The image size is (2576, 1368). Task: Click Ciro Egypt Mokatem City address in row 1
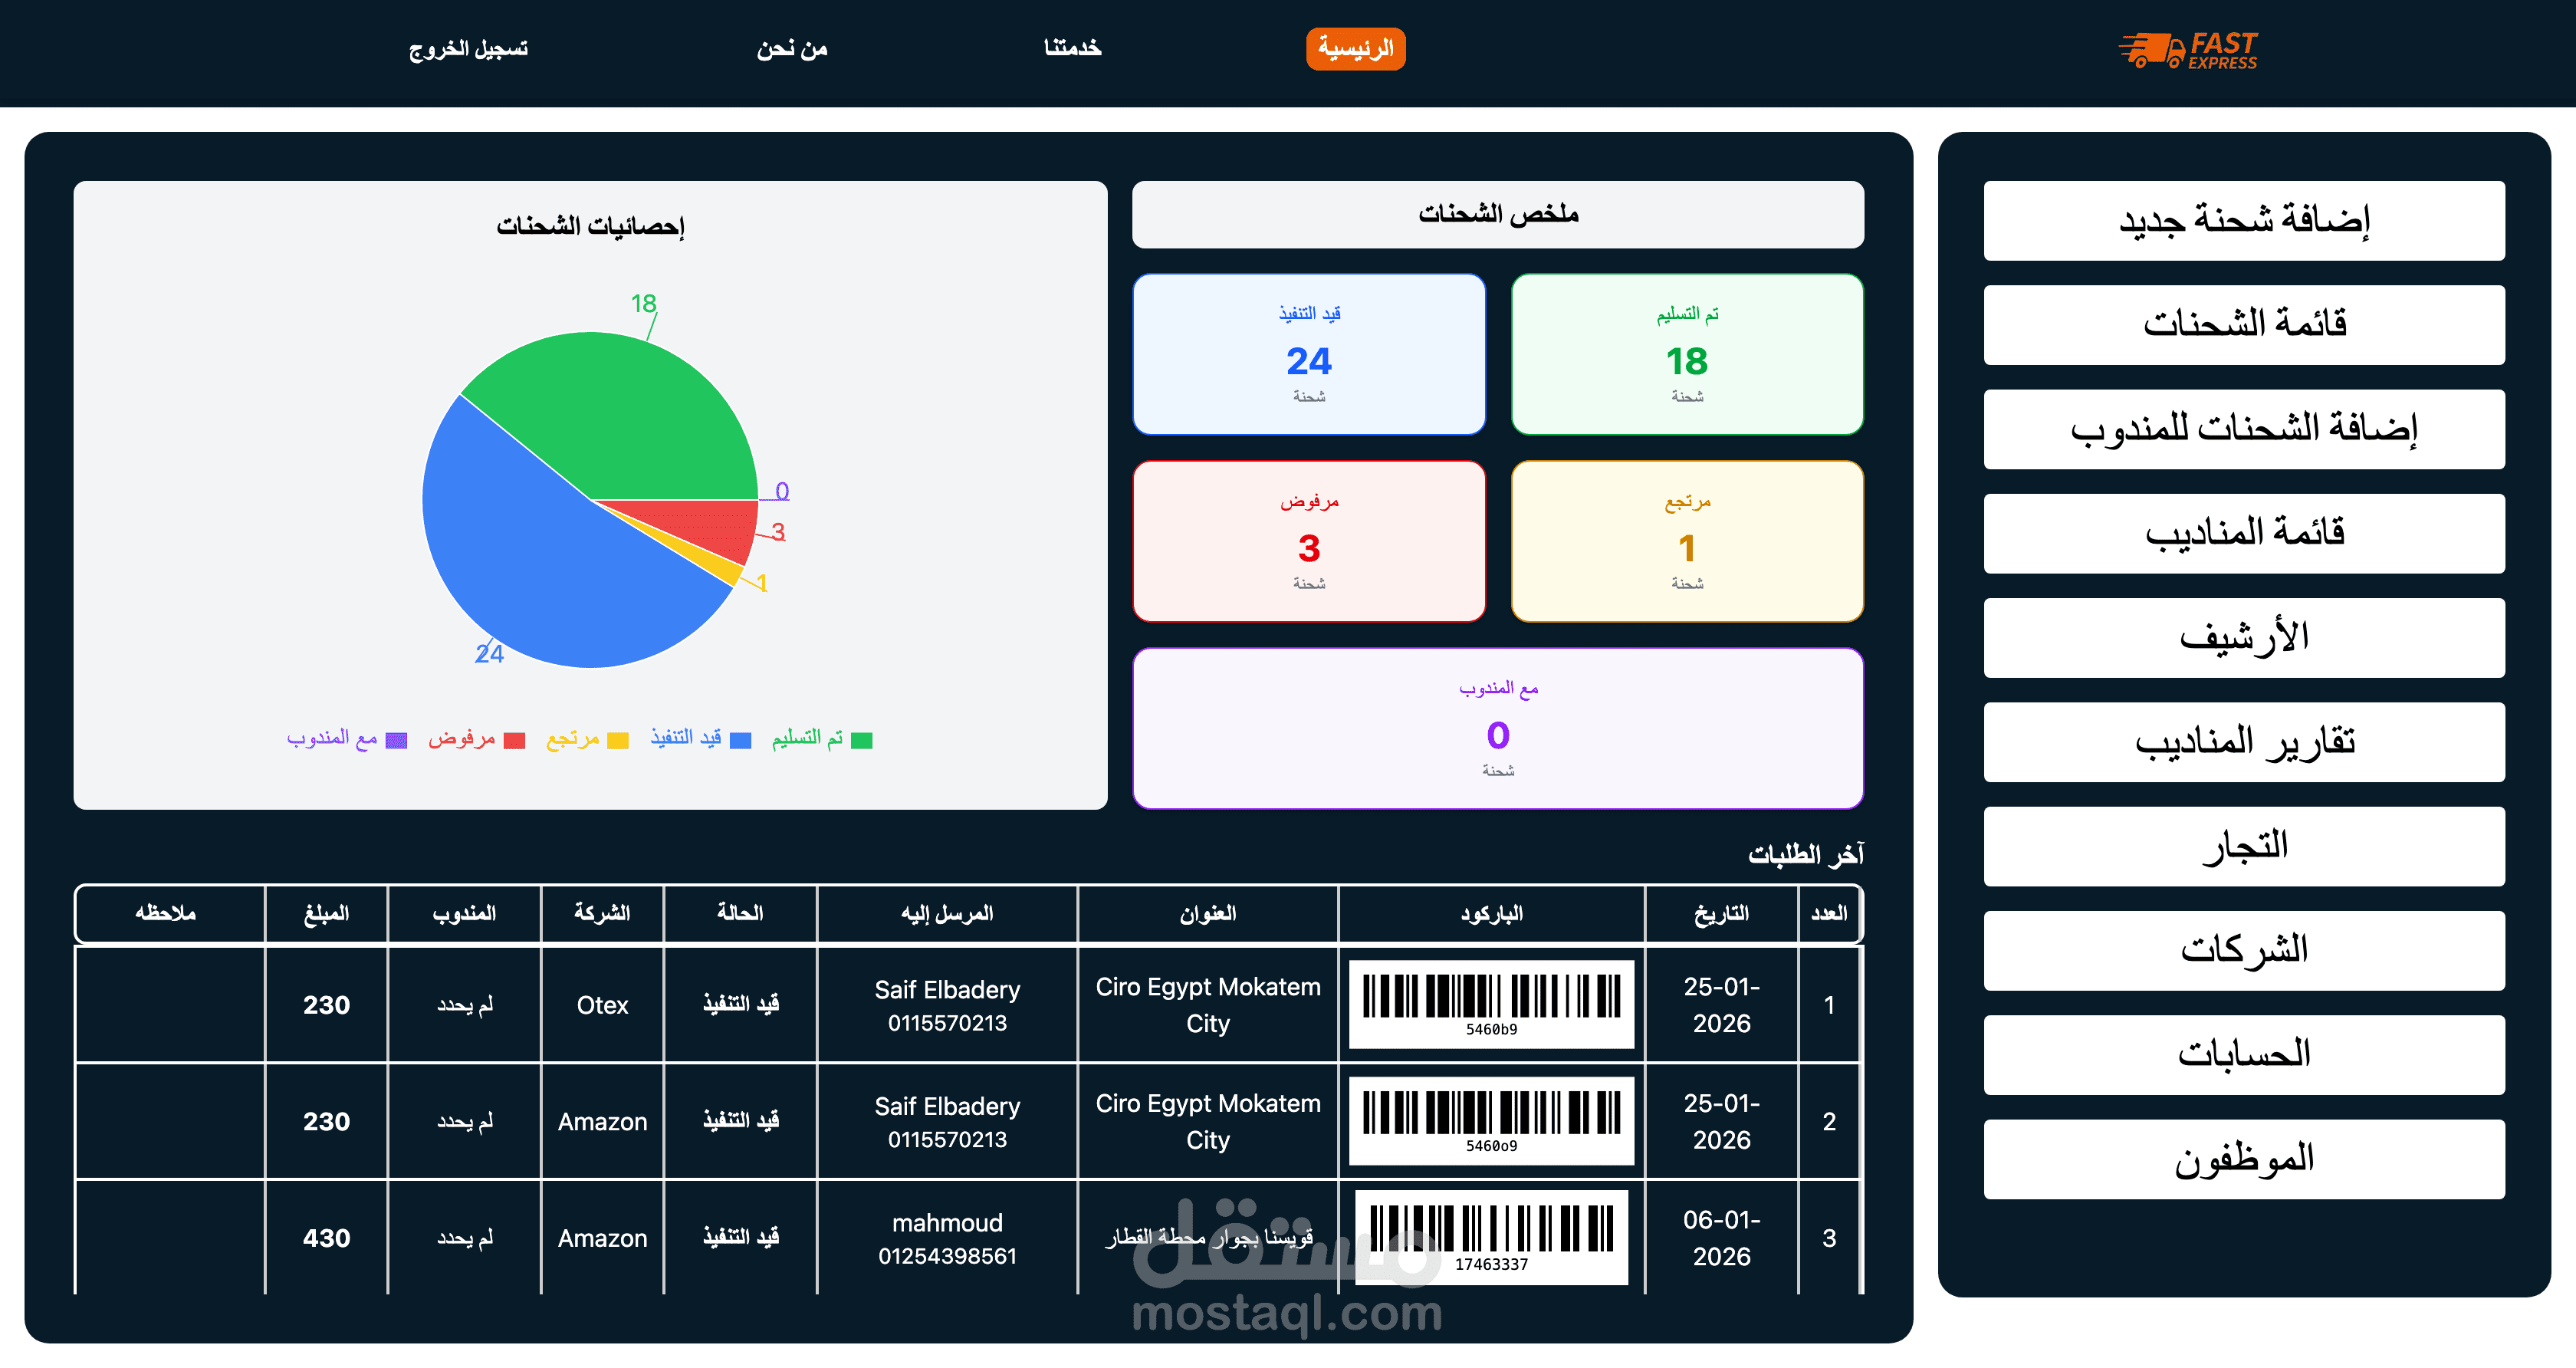(1207, 1005)
